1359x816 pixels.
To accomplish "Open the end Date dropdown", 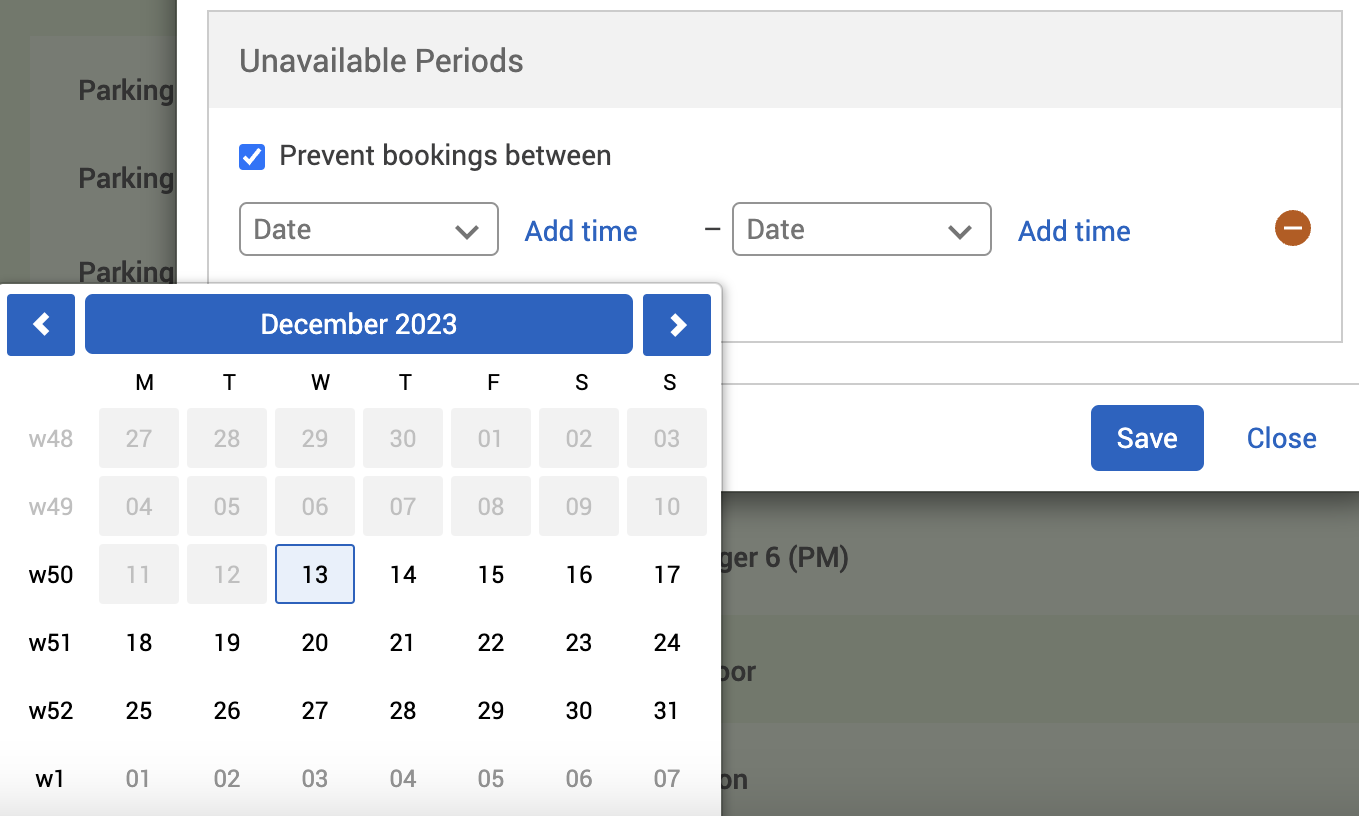I will 861,230.
